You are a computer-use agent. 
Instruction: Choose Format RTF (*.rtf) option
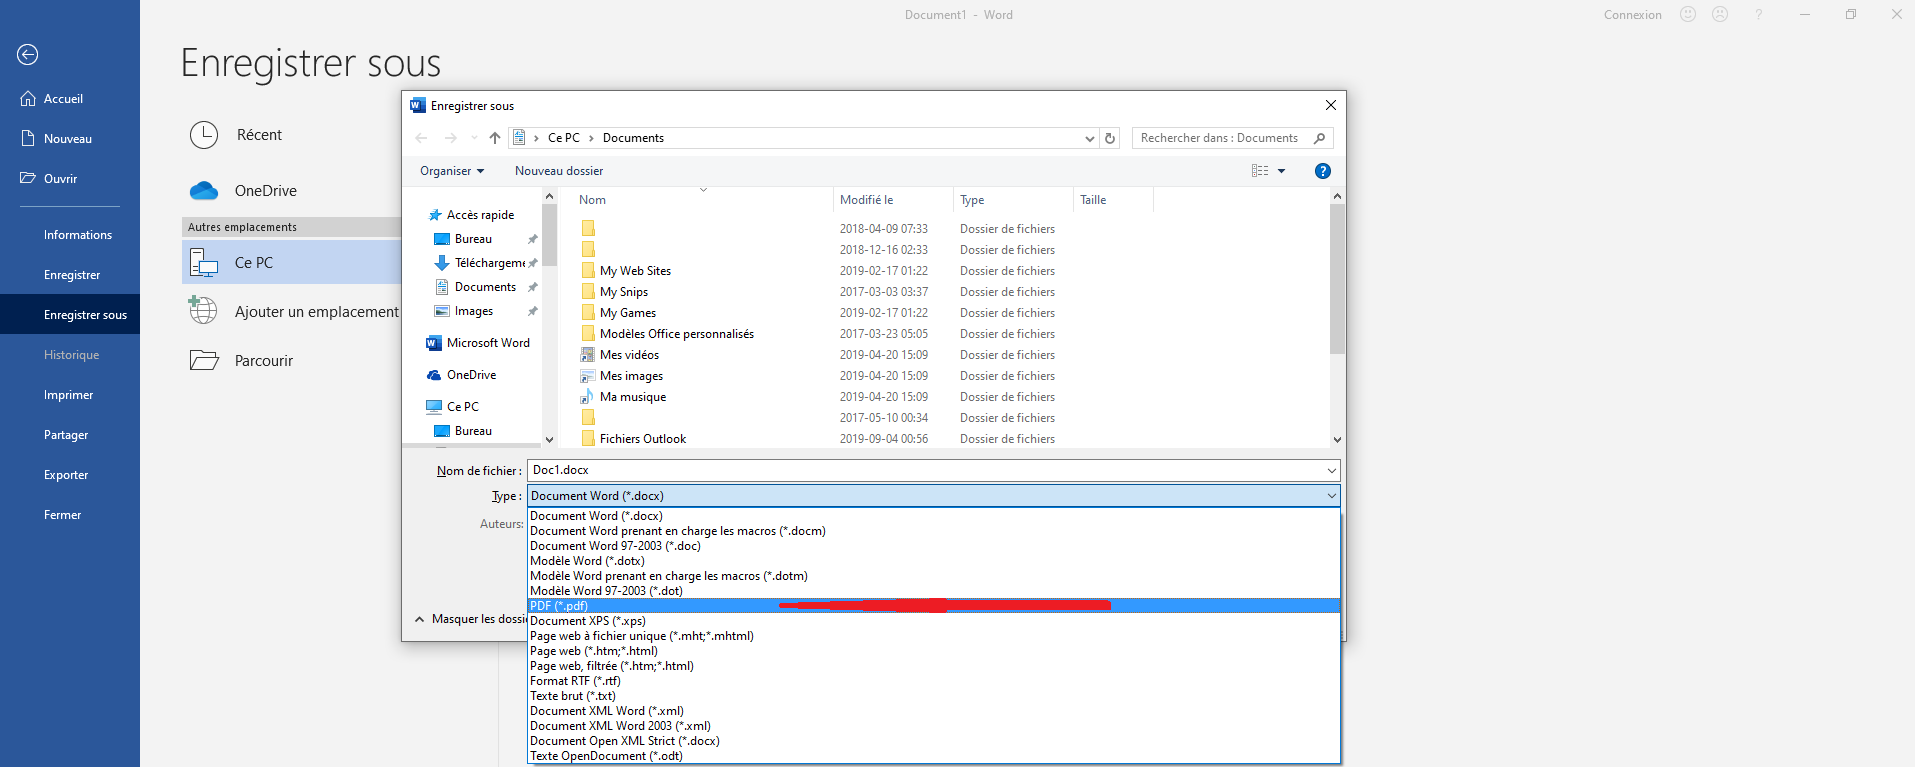(933, 681)
